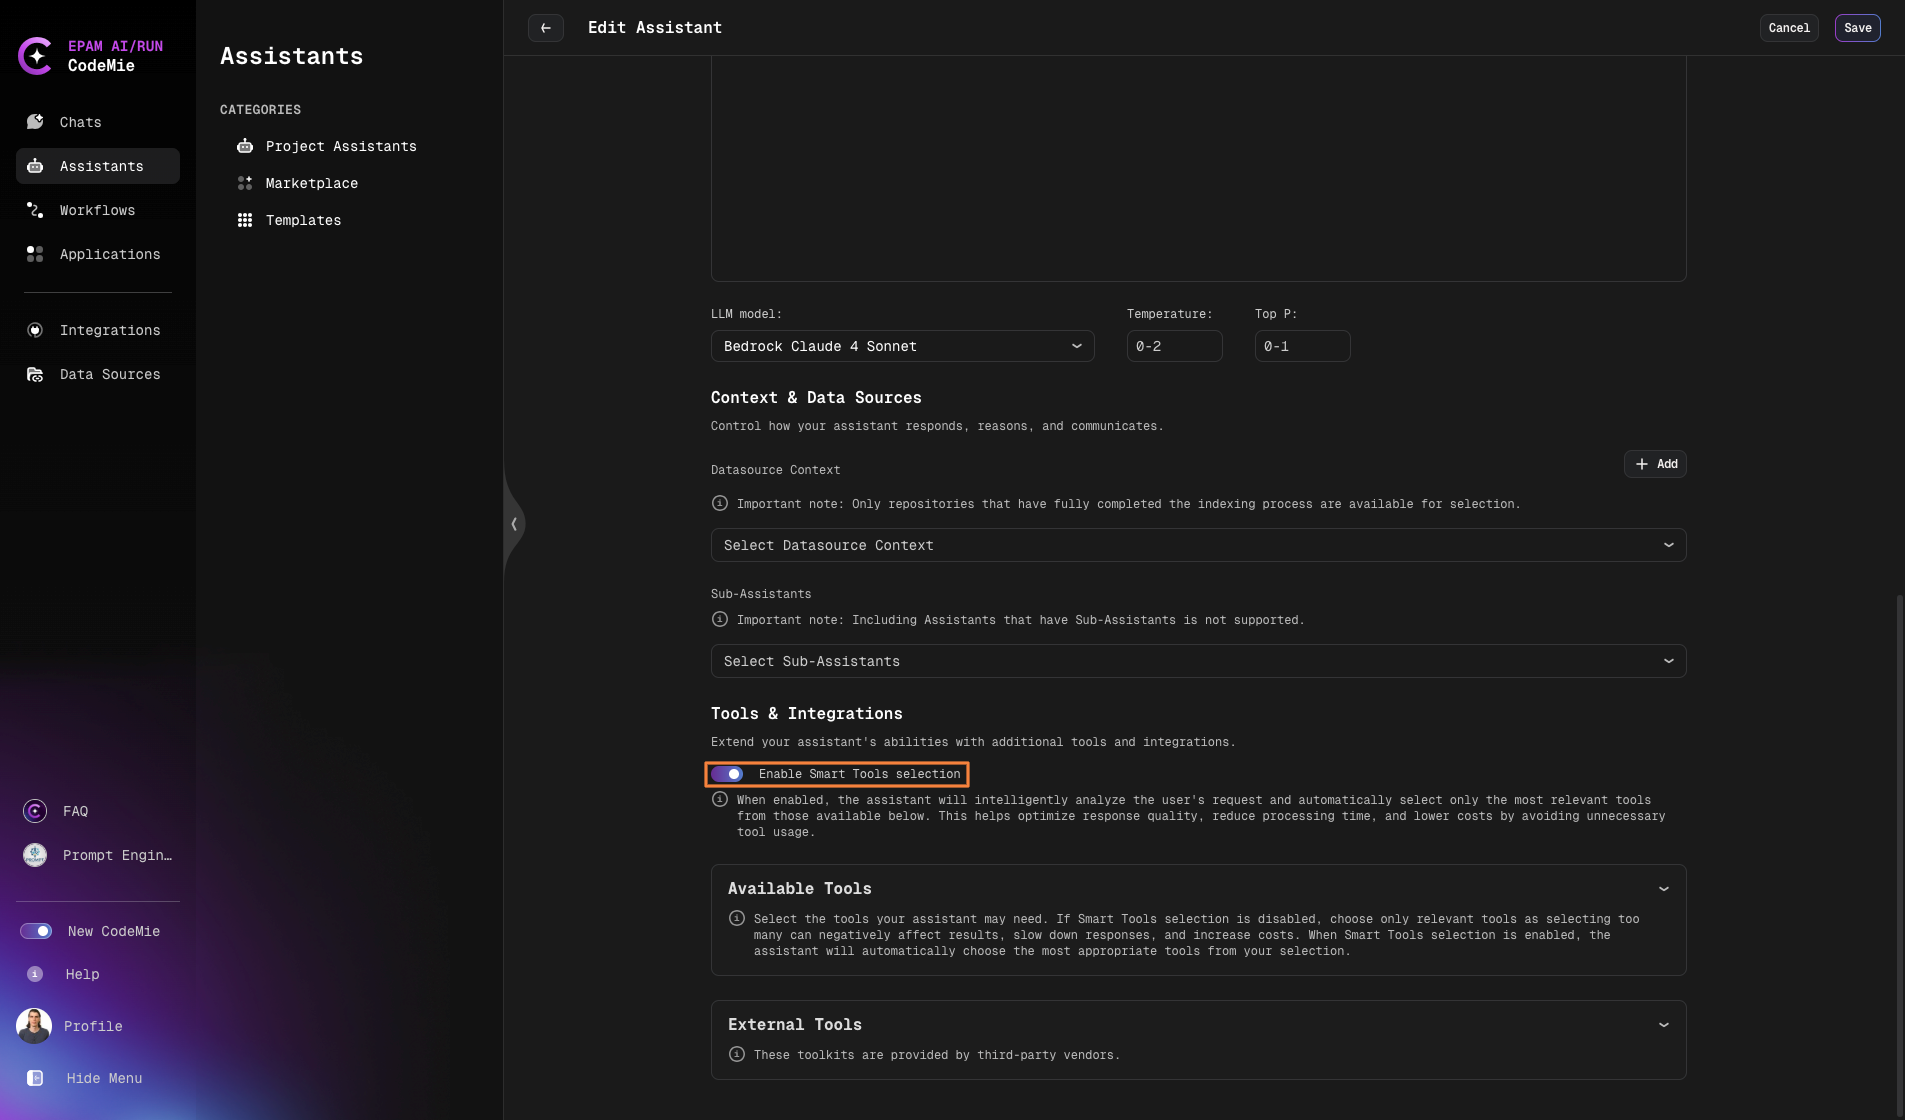1905x1120 pixels.
Task: Open the Select Sub-Assistants dropdown
Action: click(1197, 661)
